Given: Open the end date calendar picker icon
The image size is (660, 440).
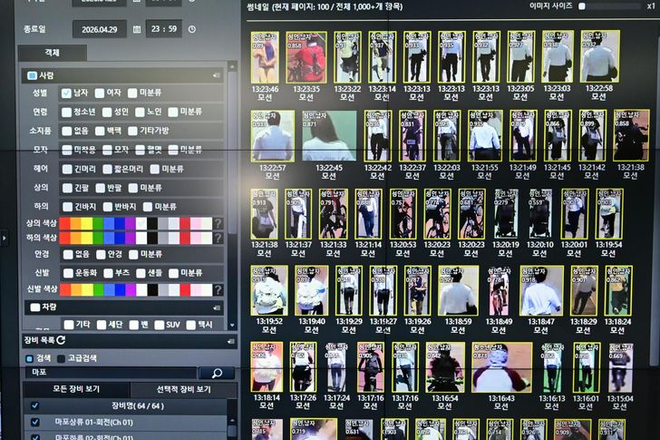Looking at the screenshot, I should [x=137, y=29].
